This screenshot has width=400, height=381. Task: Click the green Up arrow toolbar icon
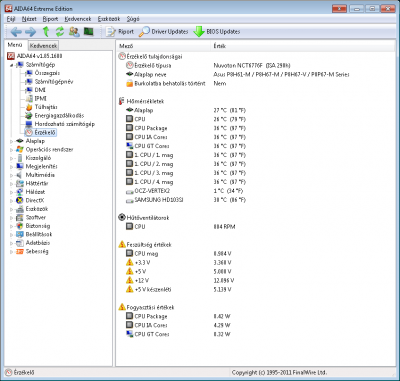pos(46,32)
